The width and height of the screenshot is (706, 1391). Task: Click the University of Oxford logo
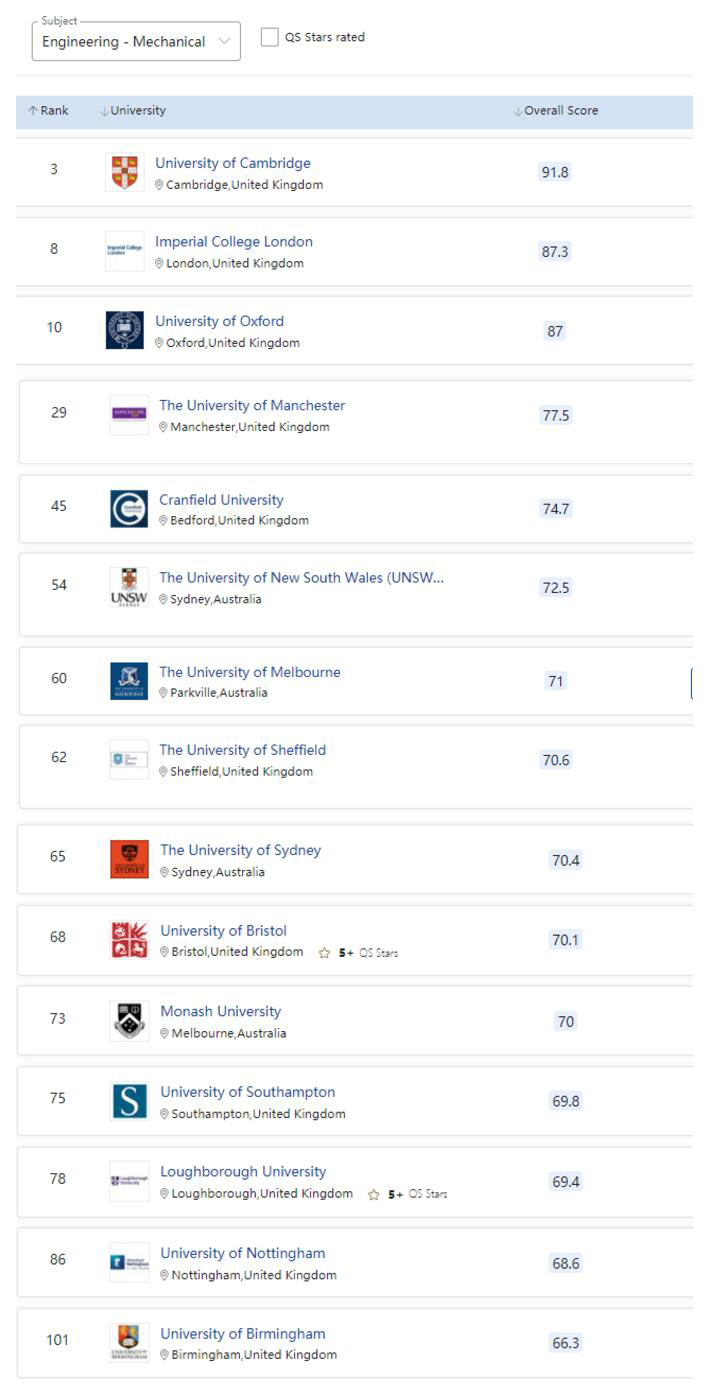coord(124,330)
